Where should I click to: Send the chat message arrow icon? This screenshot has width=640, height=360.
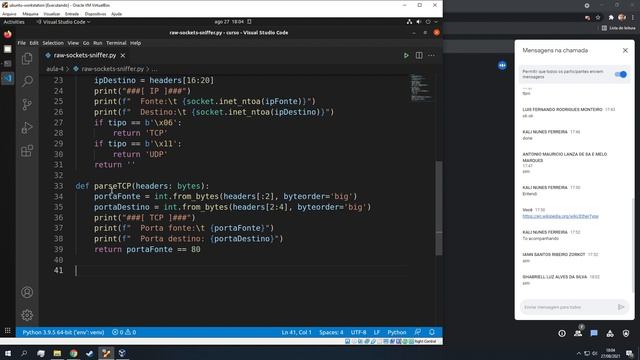pyautogui.click(x=621, y=307)
